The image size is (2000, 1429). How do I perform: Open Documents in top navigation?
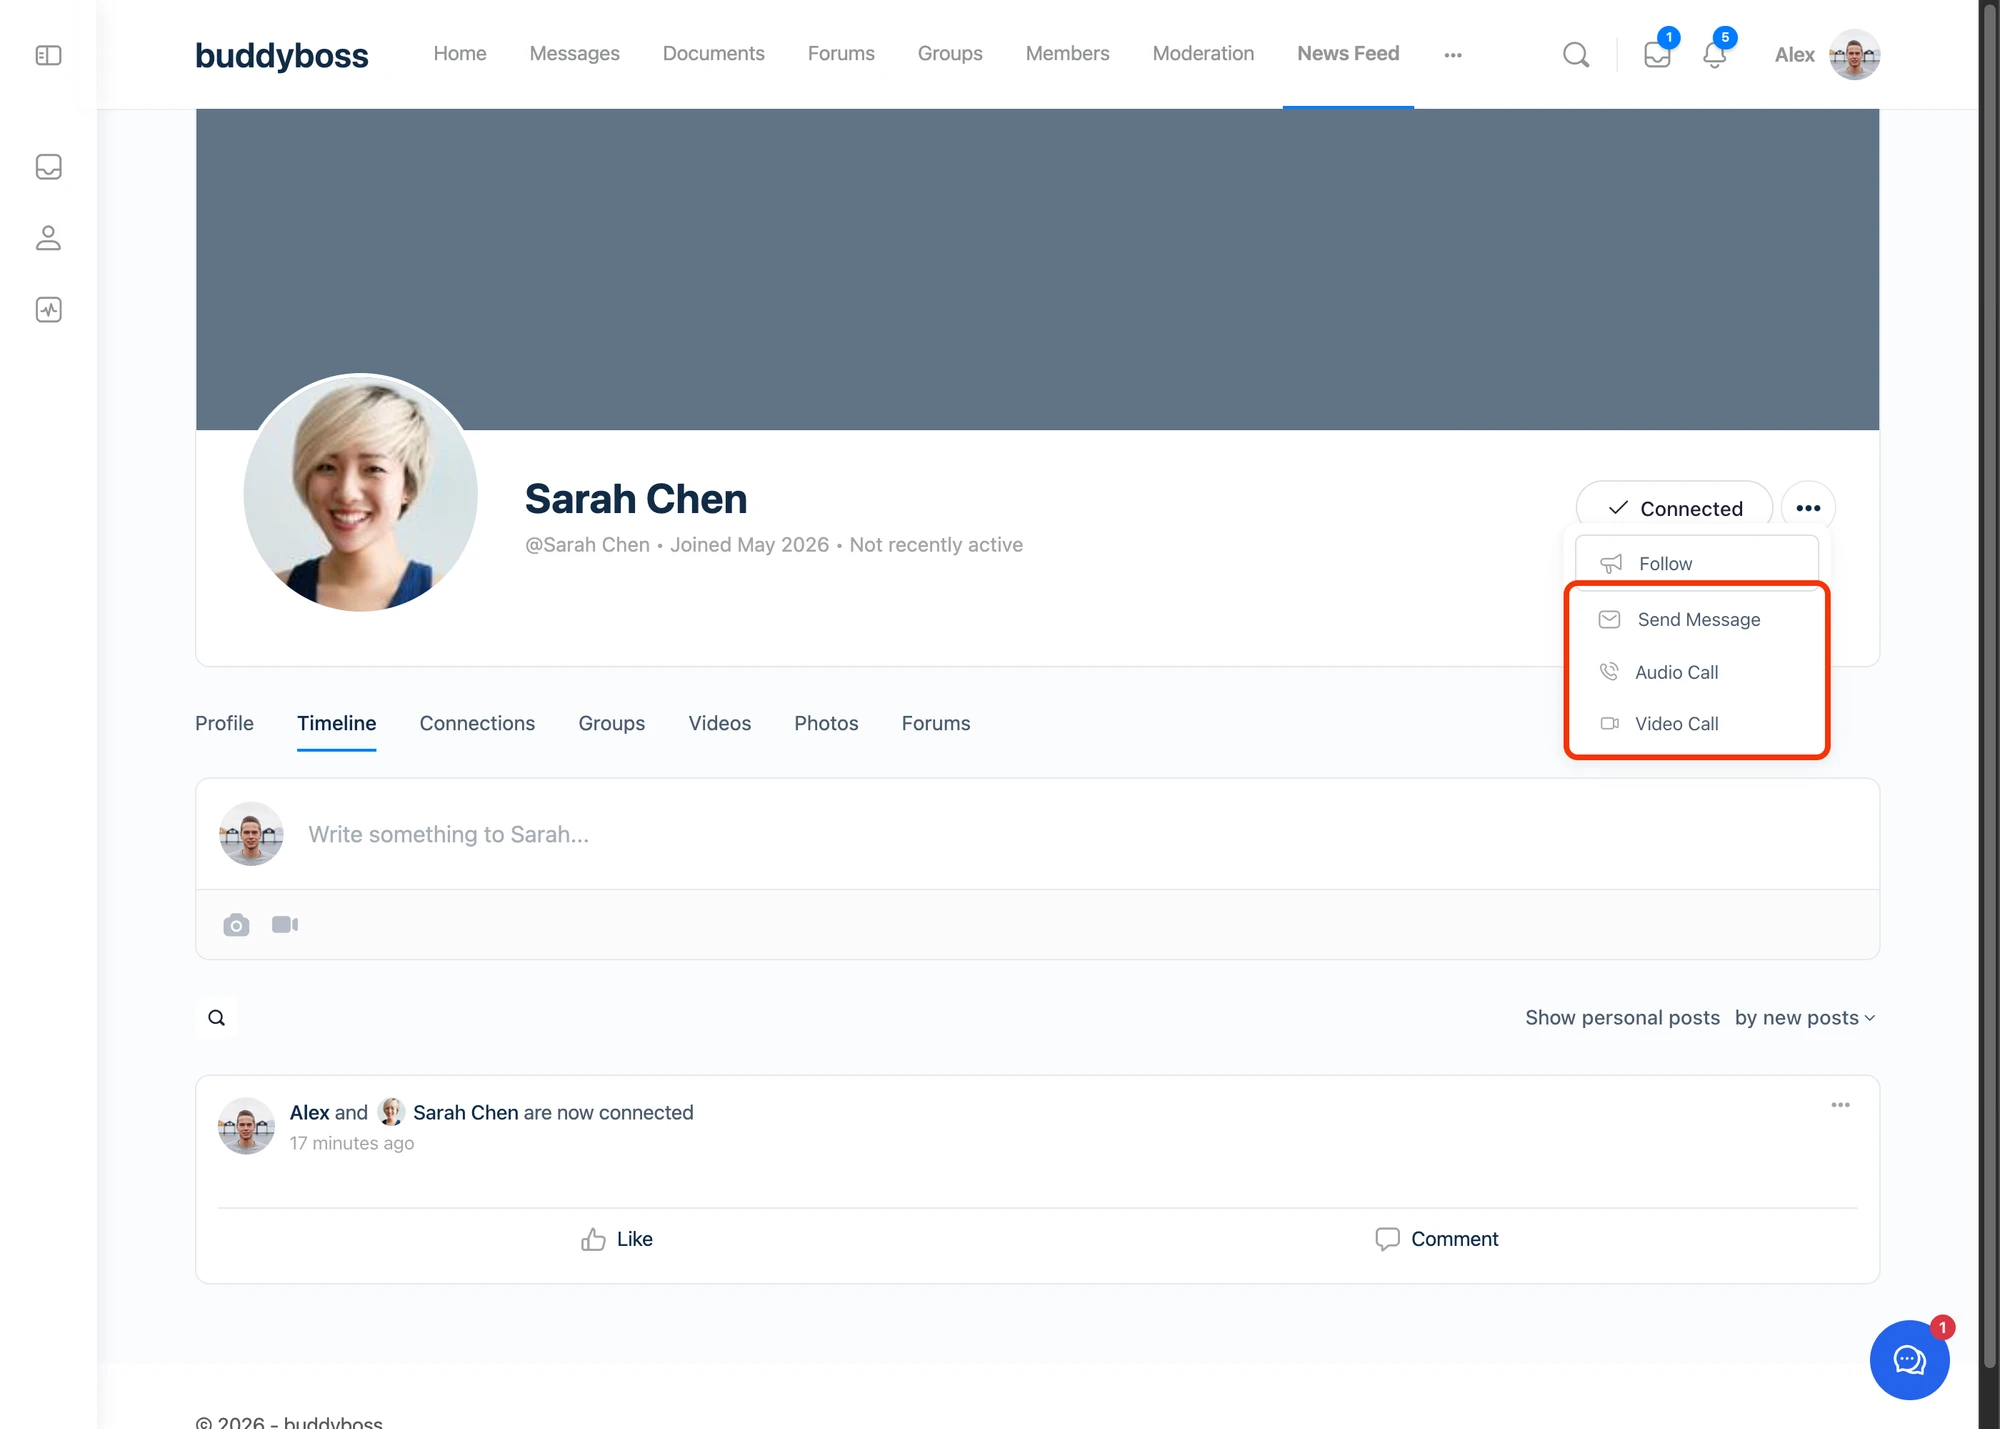pos(713,53)
